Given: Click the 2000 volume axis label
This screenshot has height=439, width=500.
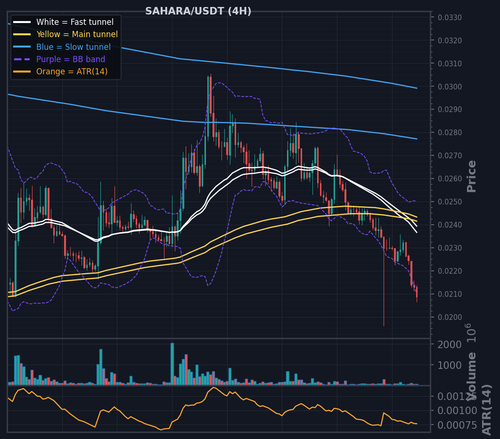Looking at the screenshot, I should [449, 345].
